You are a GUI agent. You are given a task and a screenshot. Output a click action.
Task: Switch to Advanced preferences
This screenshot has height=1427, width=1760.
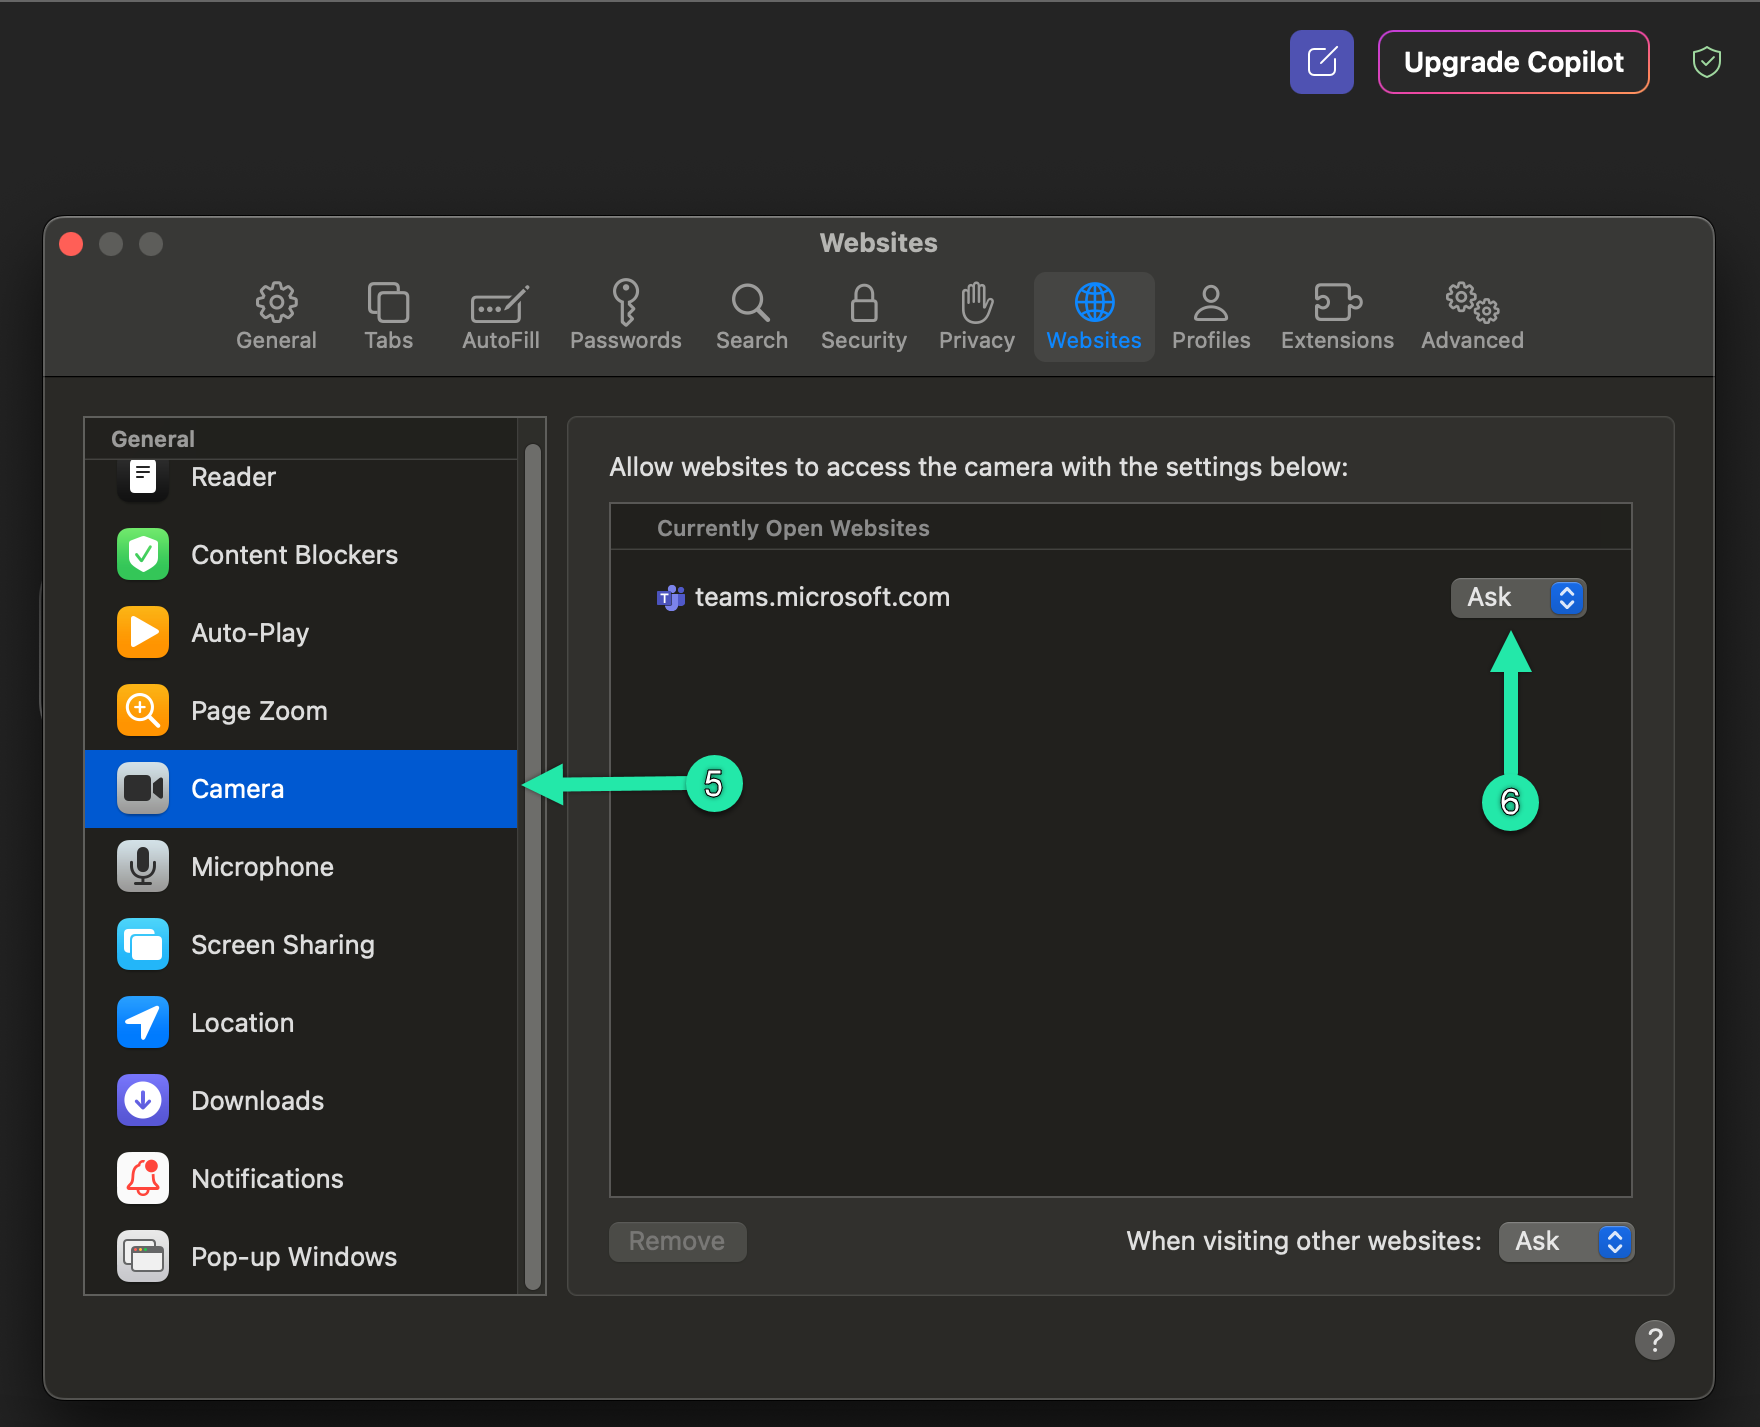pos(1472,316)
